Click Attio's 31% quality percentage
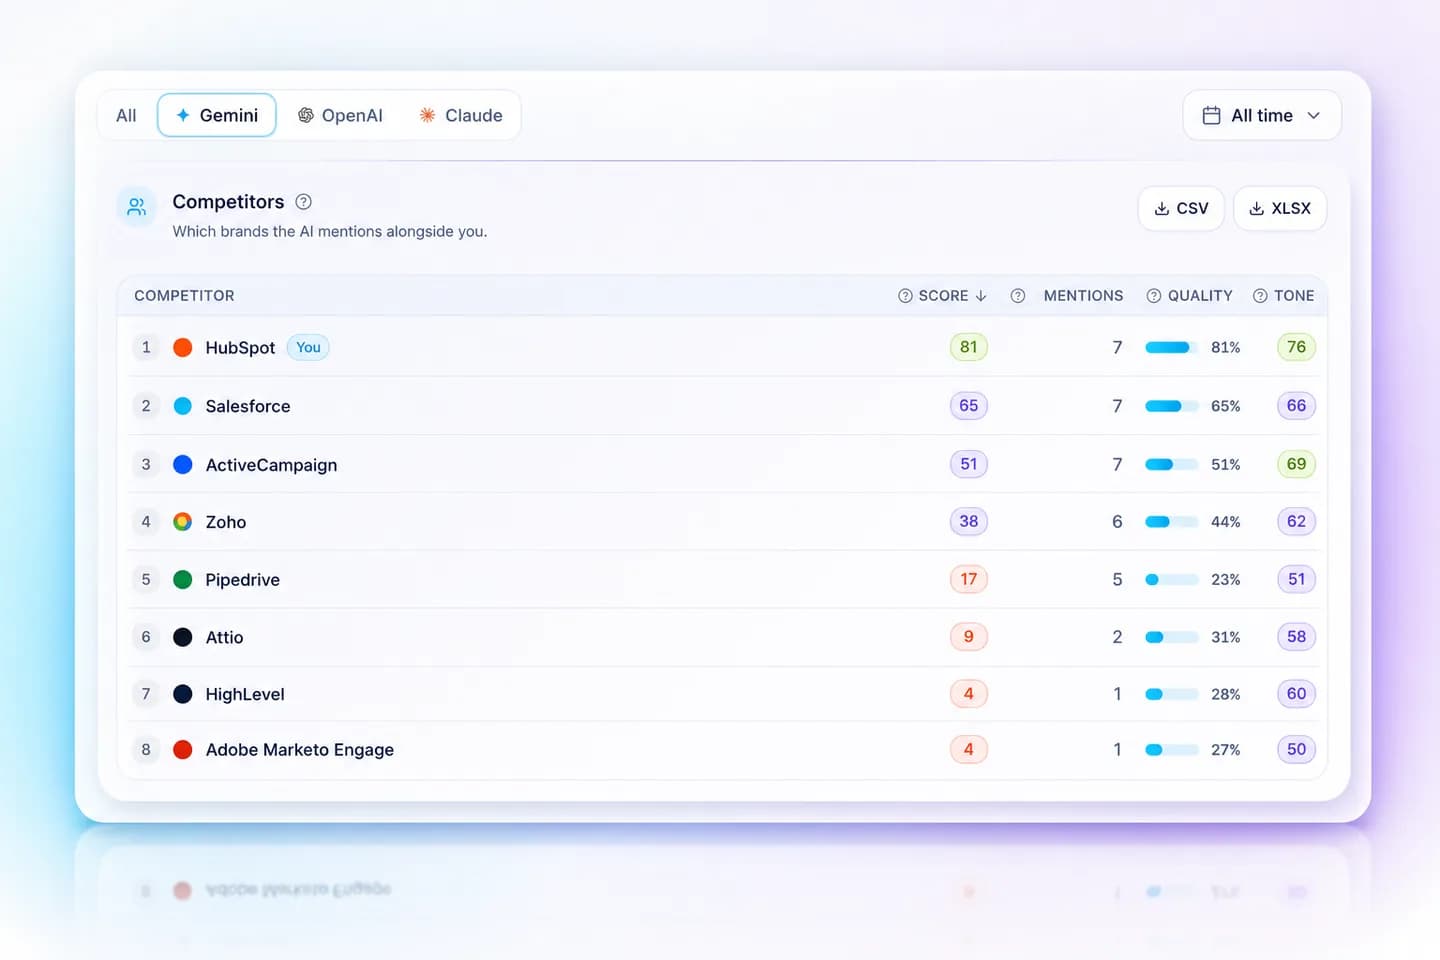The height and width of the screenshot is (960, 1440). point(1226,637)
